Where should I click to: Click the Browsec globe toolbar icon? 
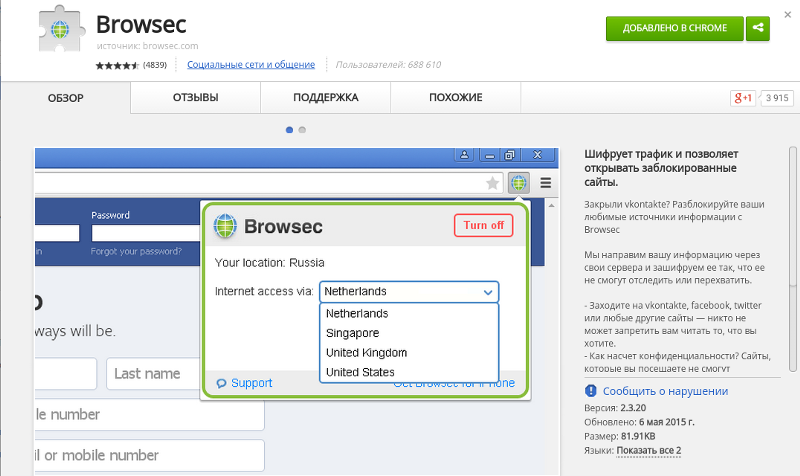point(518,183)
